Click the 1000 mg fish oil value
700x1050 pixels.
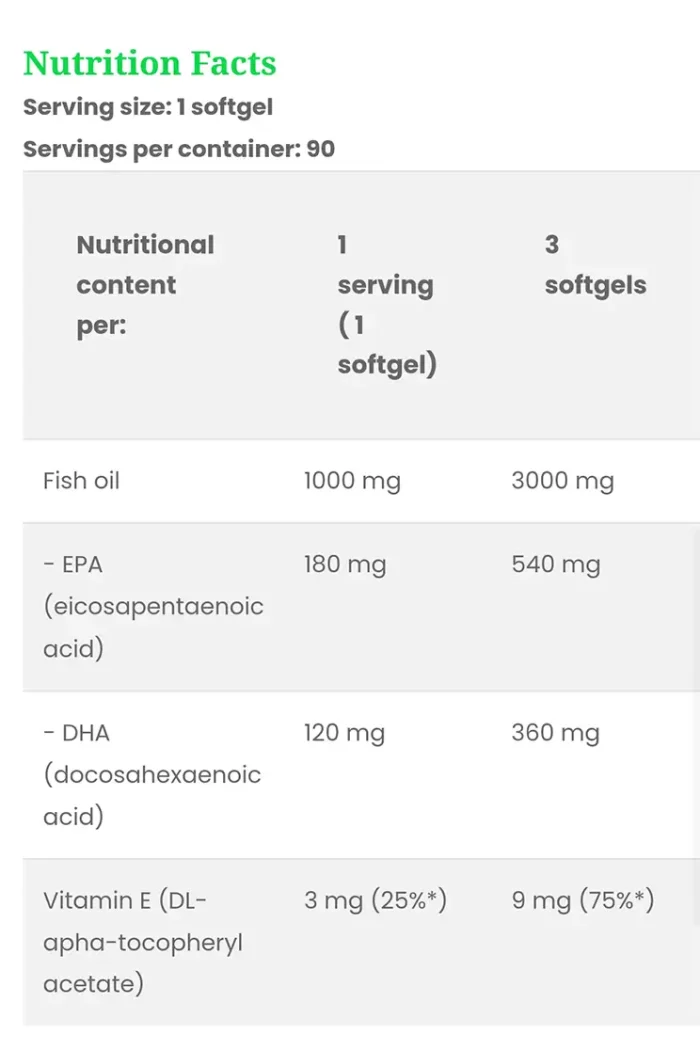[x=352, y=481]
